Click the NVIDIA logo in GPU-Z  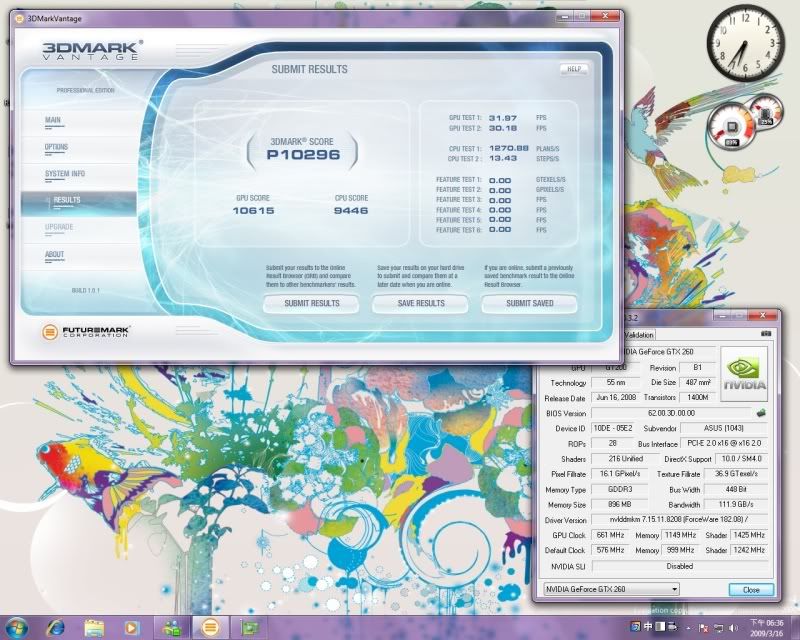tap(744, 374)
